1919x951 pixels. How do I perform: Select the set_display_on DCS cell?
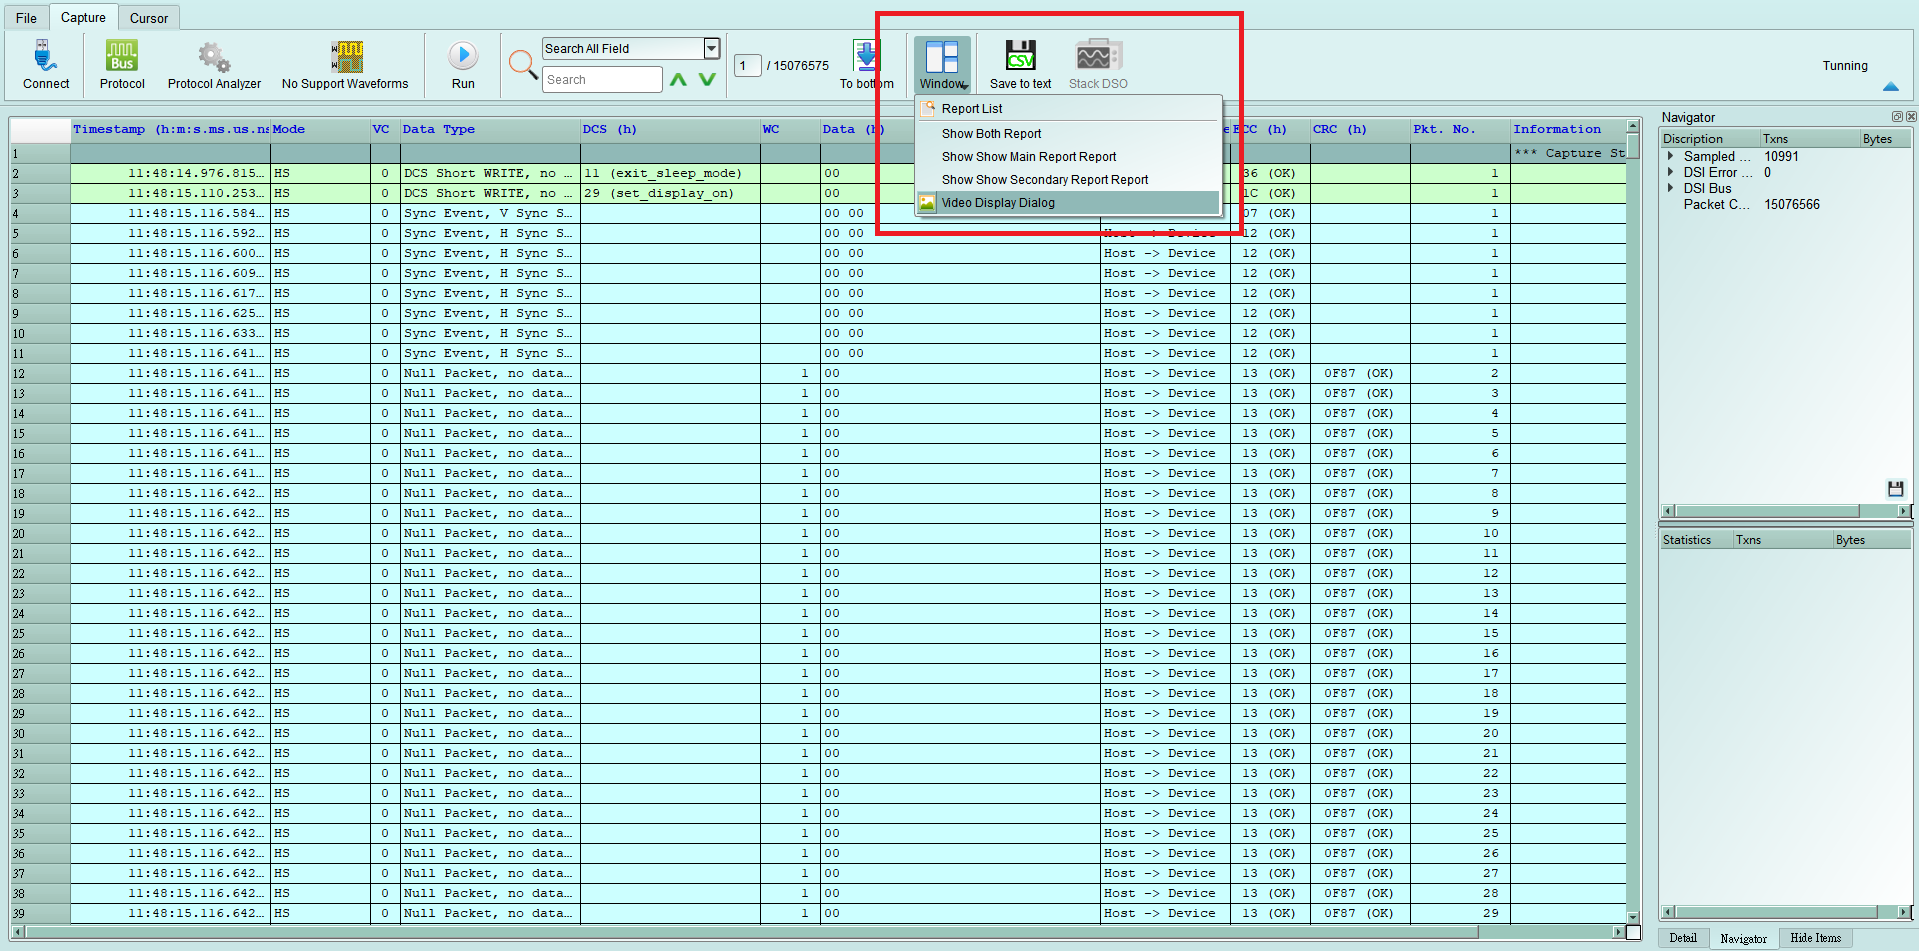[x=670, y=193]
